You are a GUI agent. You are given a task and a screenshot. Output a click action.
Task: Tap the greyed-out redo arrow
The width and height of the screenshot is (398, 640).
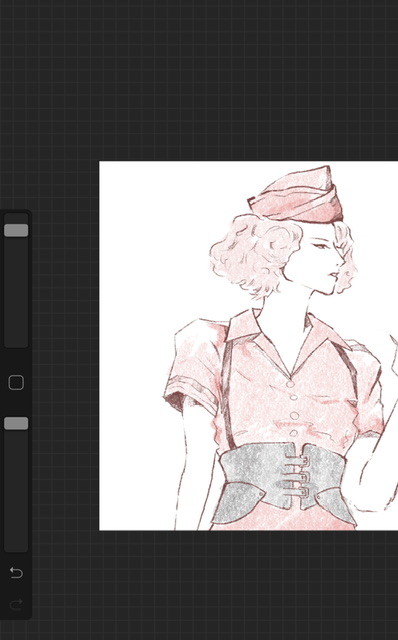(x=16, y=604)
